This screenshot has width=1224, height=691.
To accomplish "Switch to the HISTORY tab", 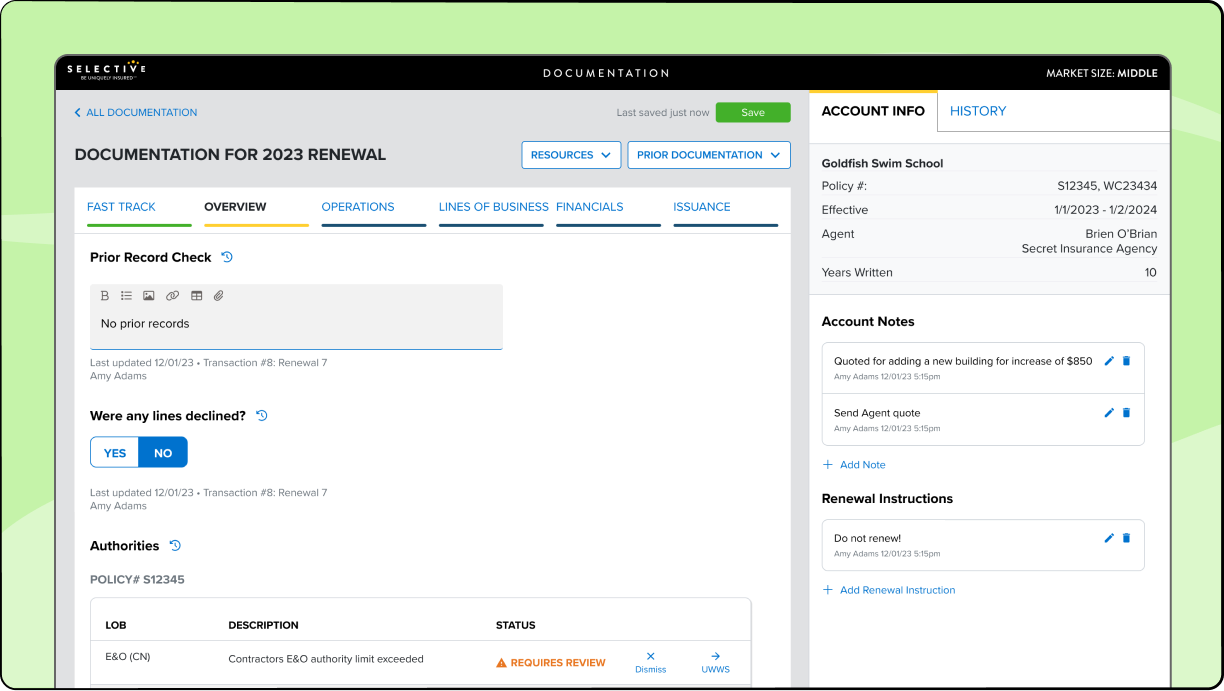I will point(978,111).
